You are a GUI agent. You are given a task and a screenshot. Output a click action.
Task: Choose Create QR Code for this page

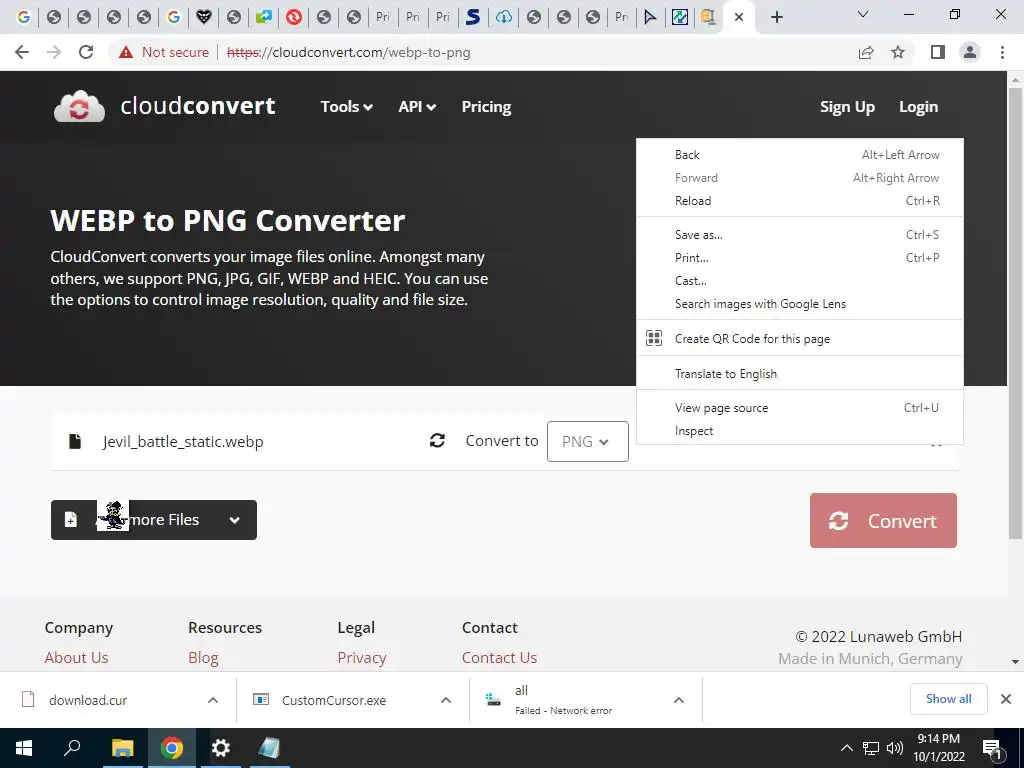[800, 338]
